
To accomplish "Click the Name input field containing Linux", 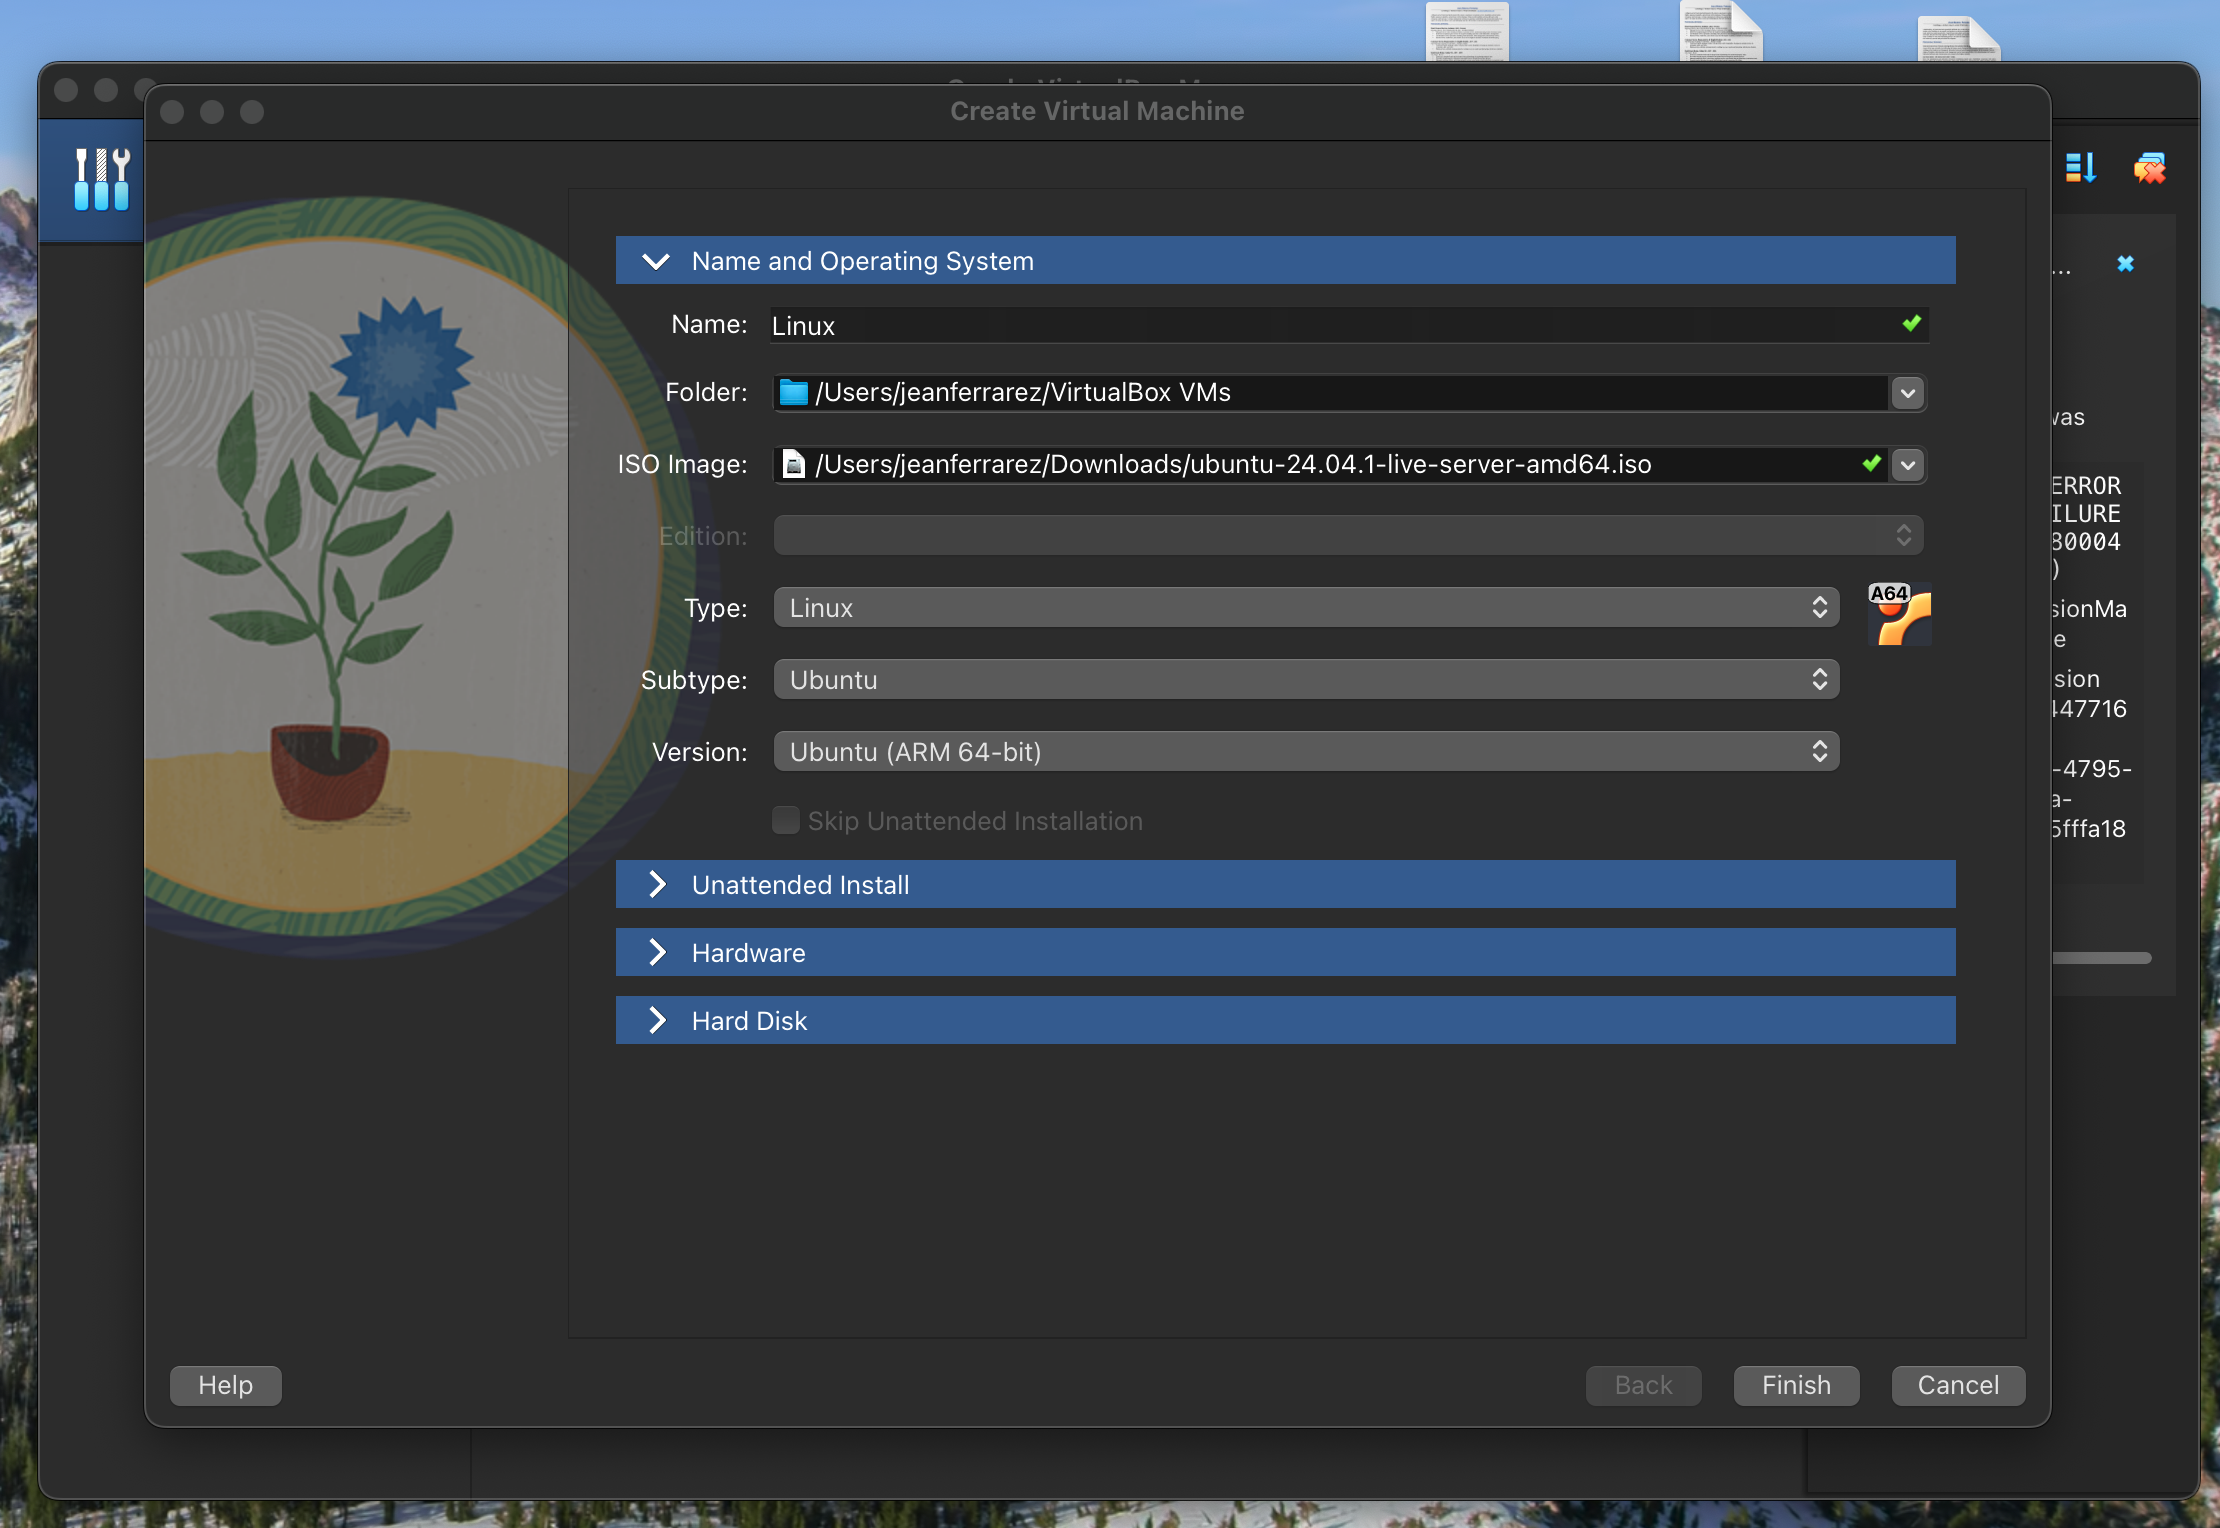I will [1349, 326].
